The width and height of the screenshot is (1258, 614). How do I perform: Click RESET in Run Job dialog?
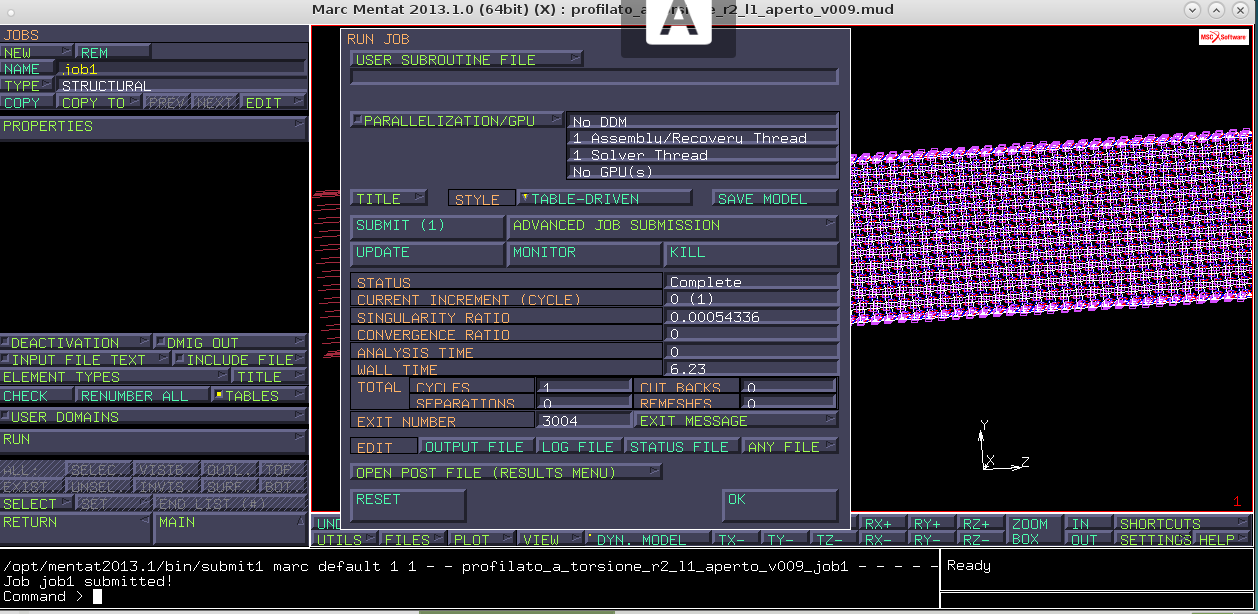[x=408, y=505]
